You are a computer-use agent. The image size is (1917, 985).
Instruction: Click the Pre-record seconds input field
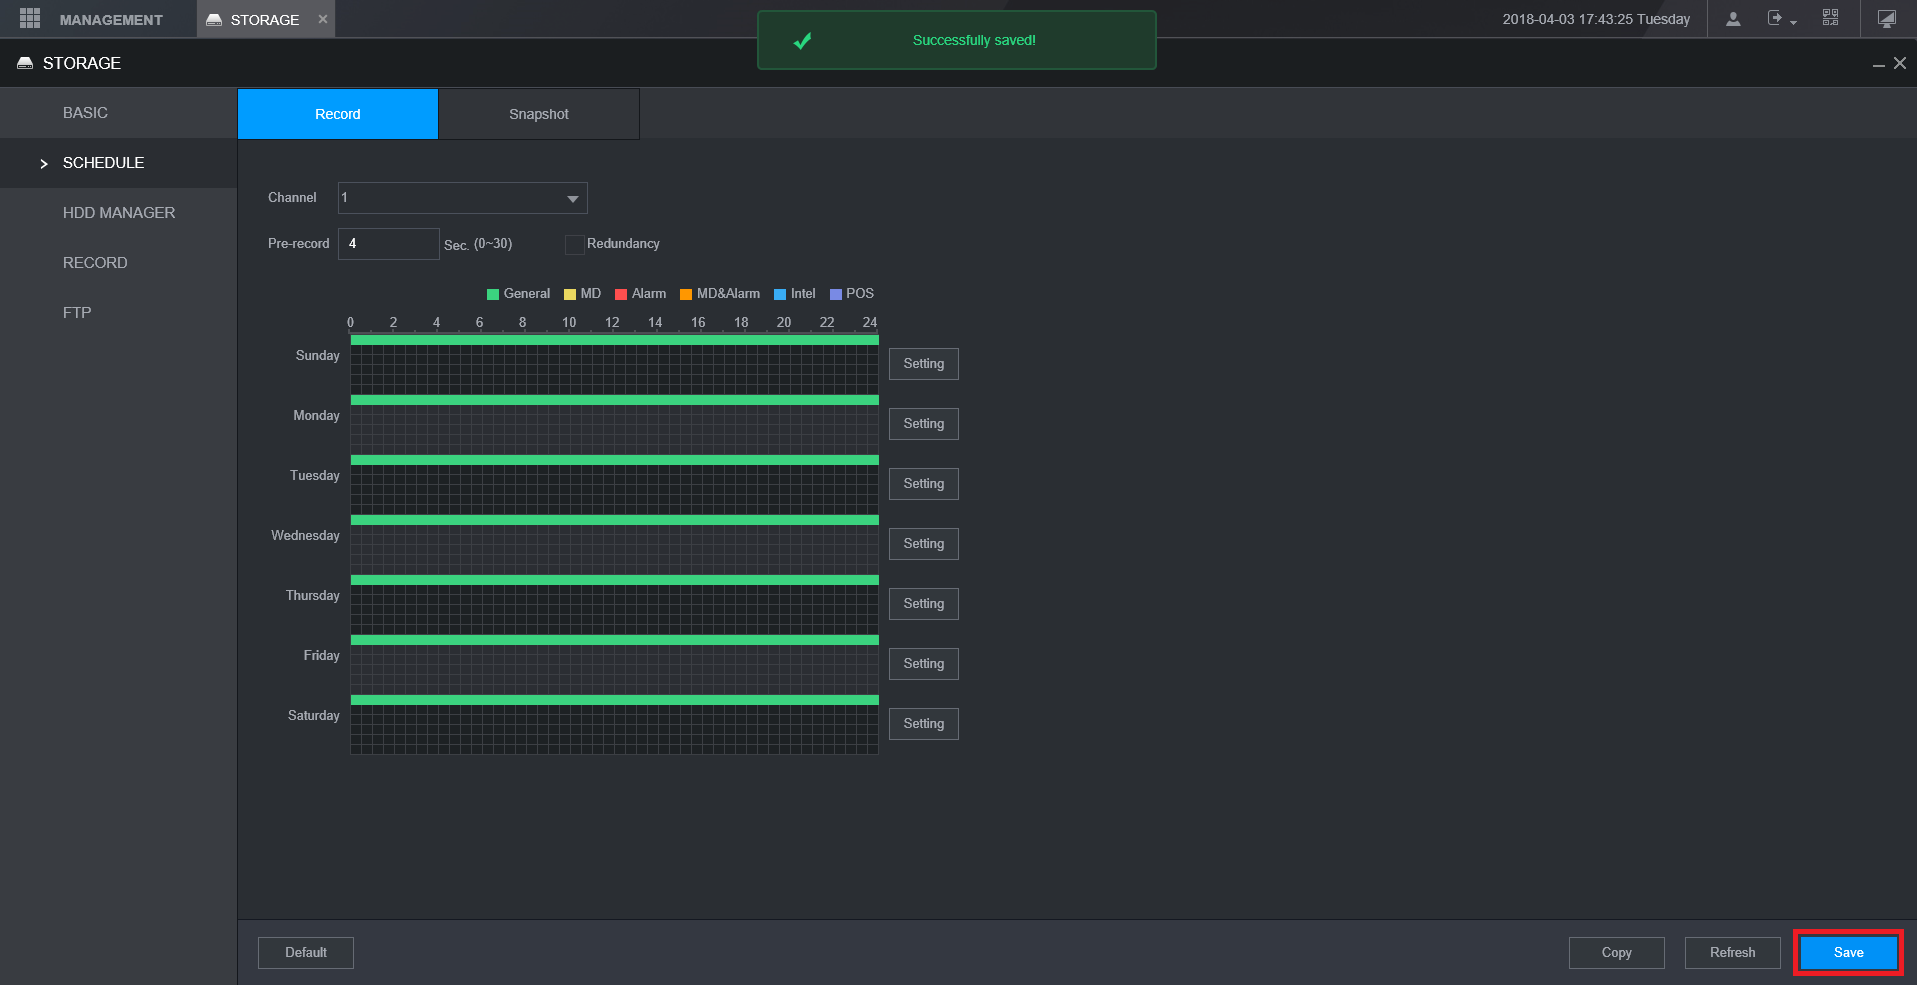(388, 244)
